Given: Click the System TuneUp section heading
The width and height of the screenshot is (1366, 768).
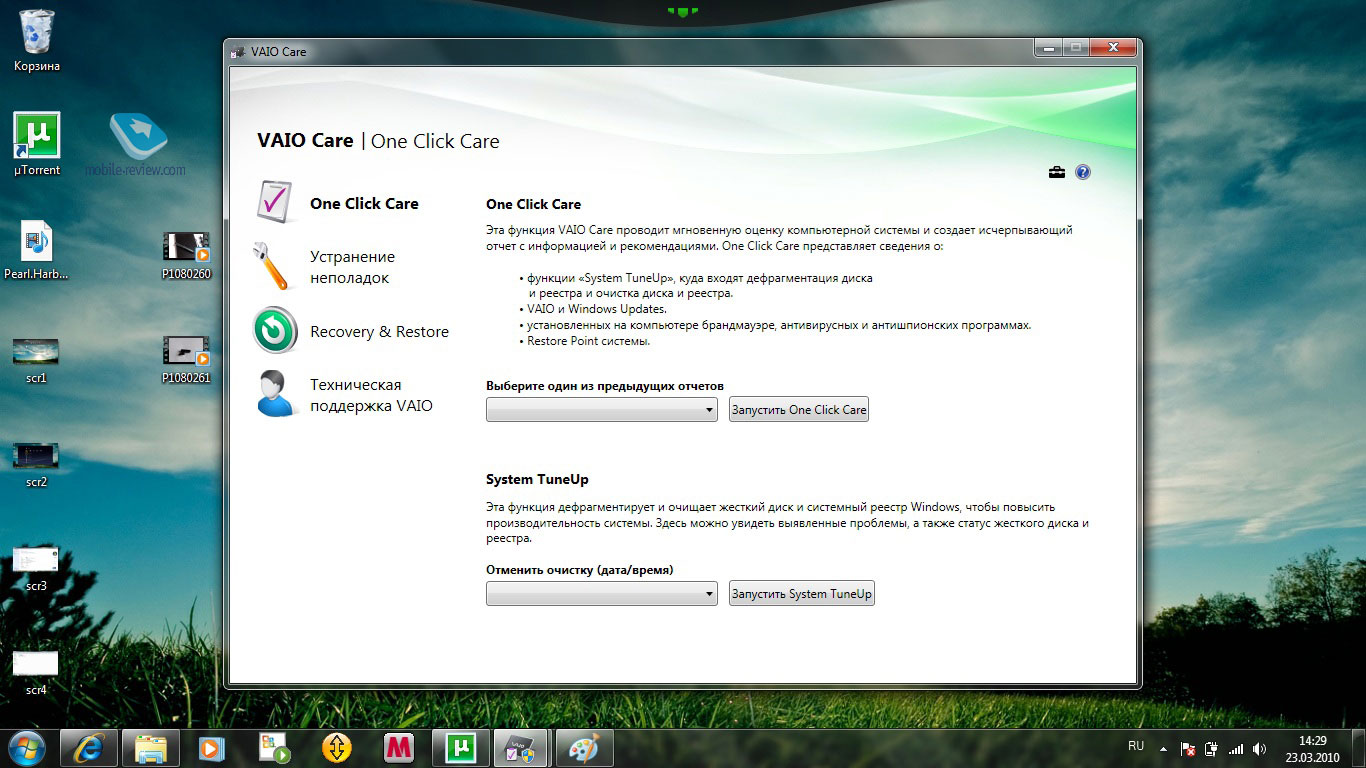Looking at the screenshot, I should point(537,480).
